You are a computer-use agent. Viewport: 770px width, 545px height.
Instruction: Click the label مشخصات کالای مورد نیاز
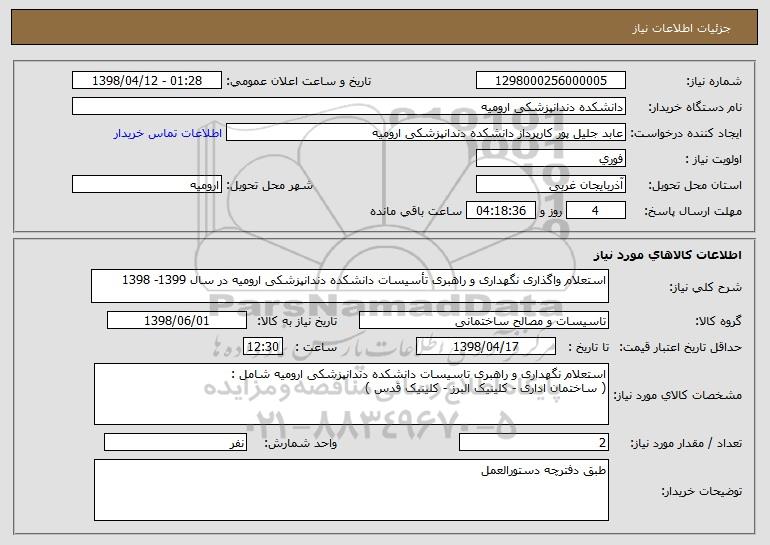point(678,395)
